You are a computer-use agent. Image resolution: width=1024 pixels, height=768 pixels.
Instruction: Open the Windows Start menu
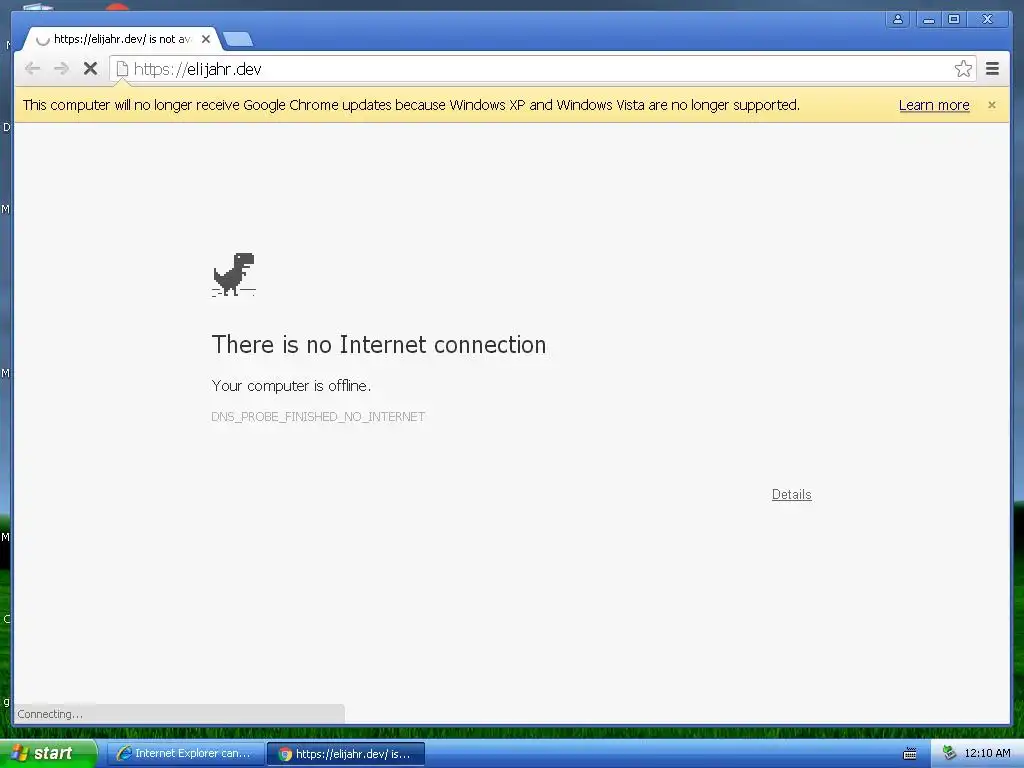tap(48, 753)
